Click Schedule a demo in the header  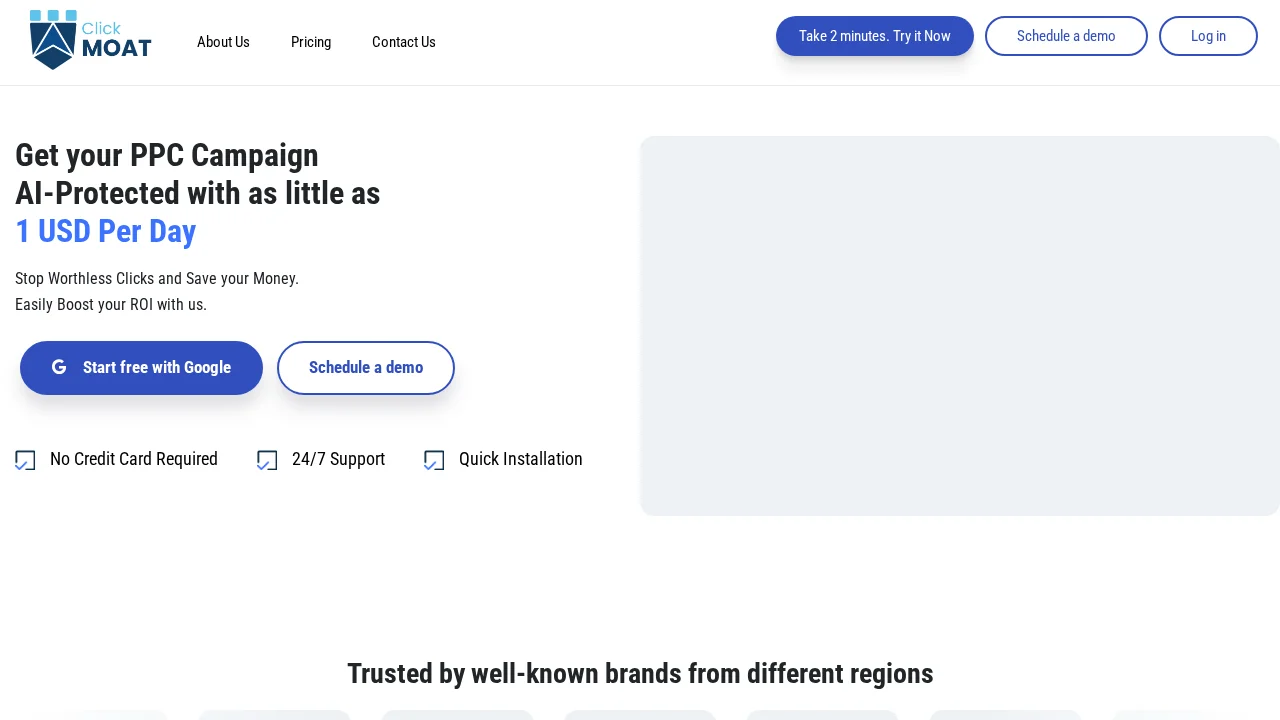coord(1066,36)
